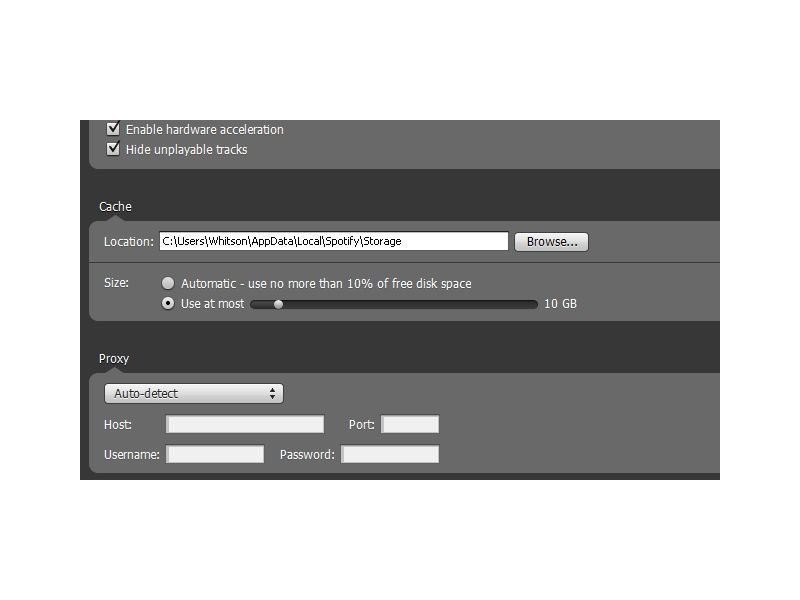Select Use at most radio button
This screenshot has width=800, height=600.
click(x=168, y=303)
